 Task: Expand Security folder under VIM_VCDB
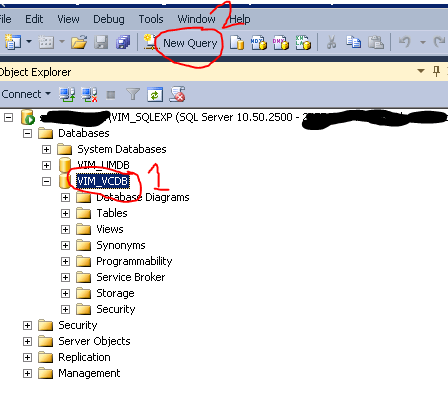[x=65, y=309]
